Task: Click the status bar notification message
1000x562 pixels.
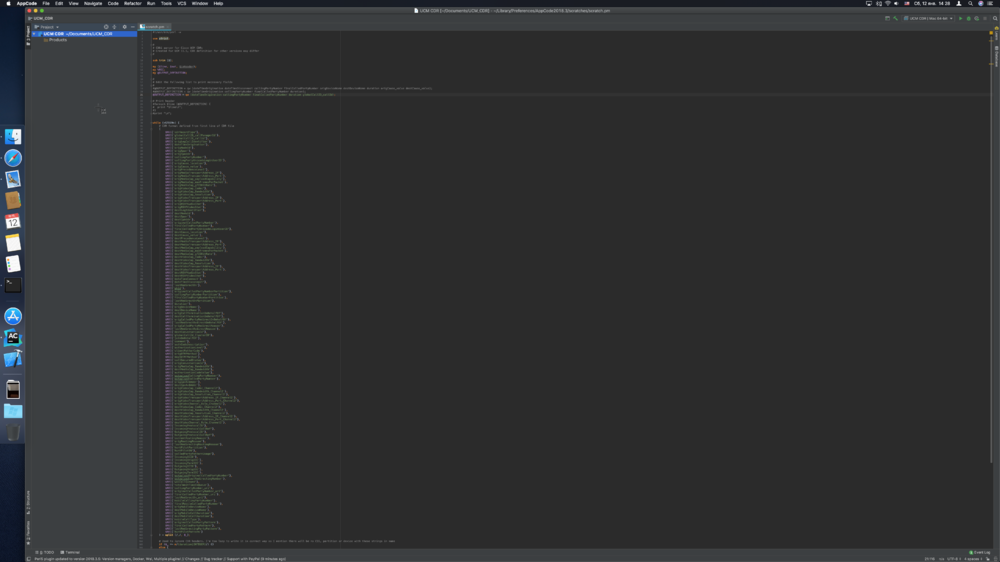Action: click(160, 559)
